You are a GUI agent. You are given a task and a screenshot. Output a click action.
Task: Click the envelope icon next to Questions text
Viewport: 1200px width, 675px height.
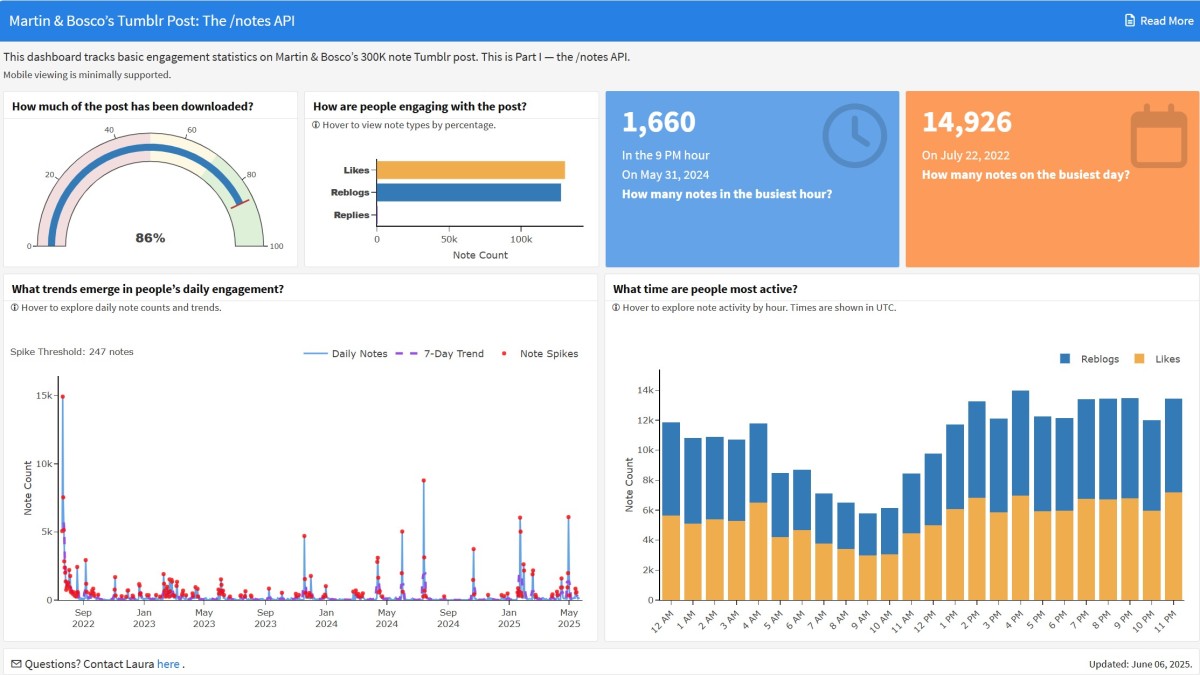coord(16,663)
